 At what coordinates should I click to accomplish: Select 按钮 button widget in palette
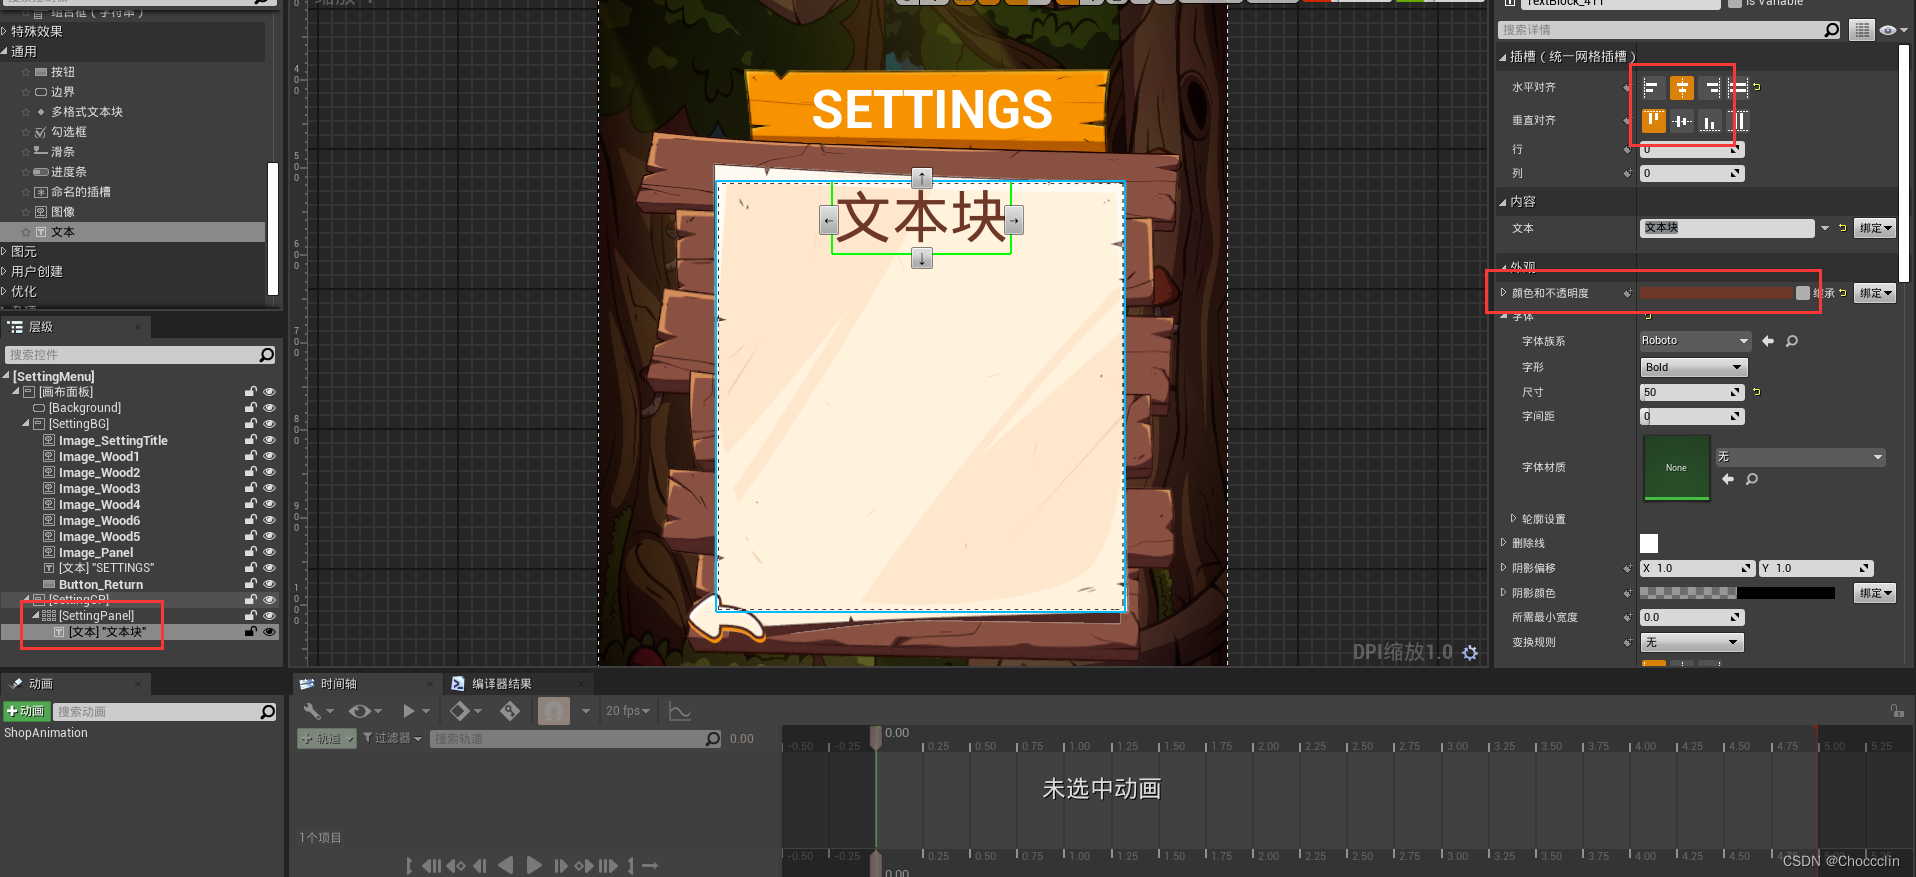click(63, 72)
